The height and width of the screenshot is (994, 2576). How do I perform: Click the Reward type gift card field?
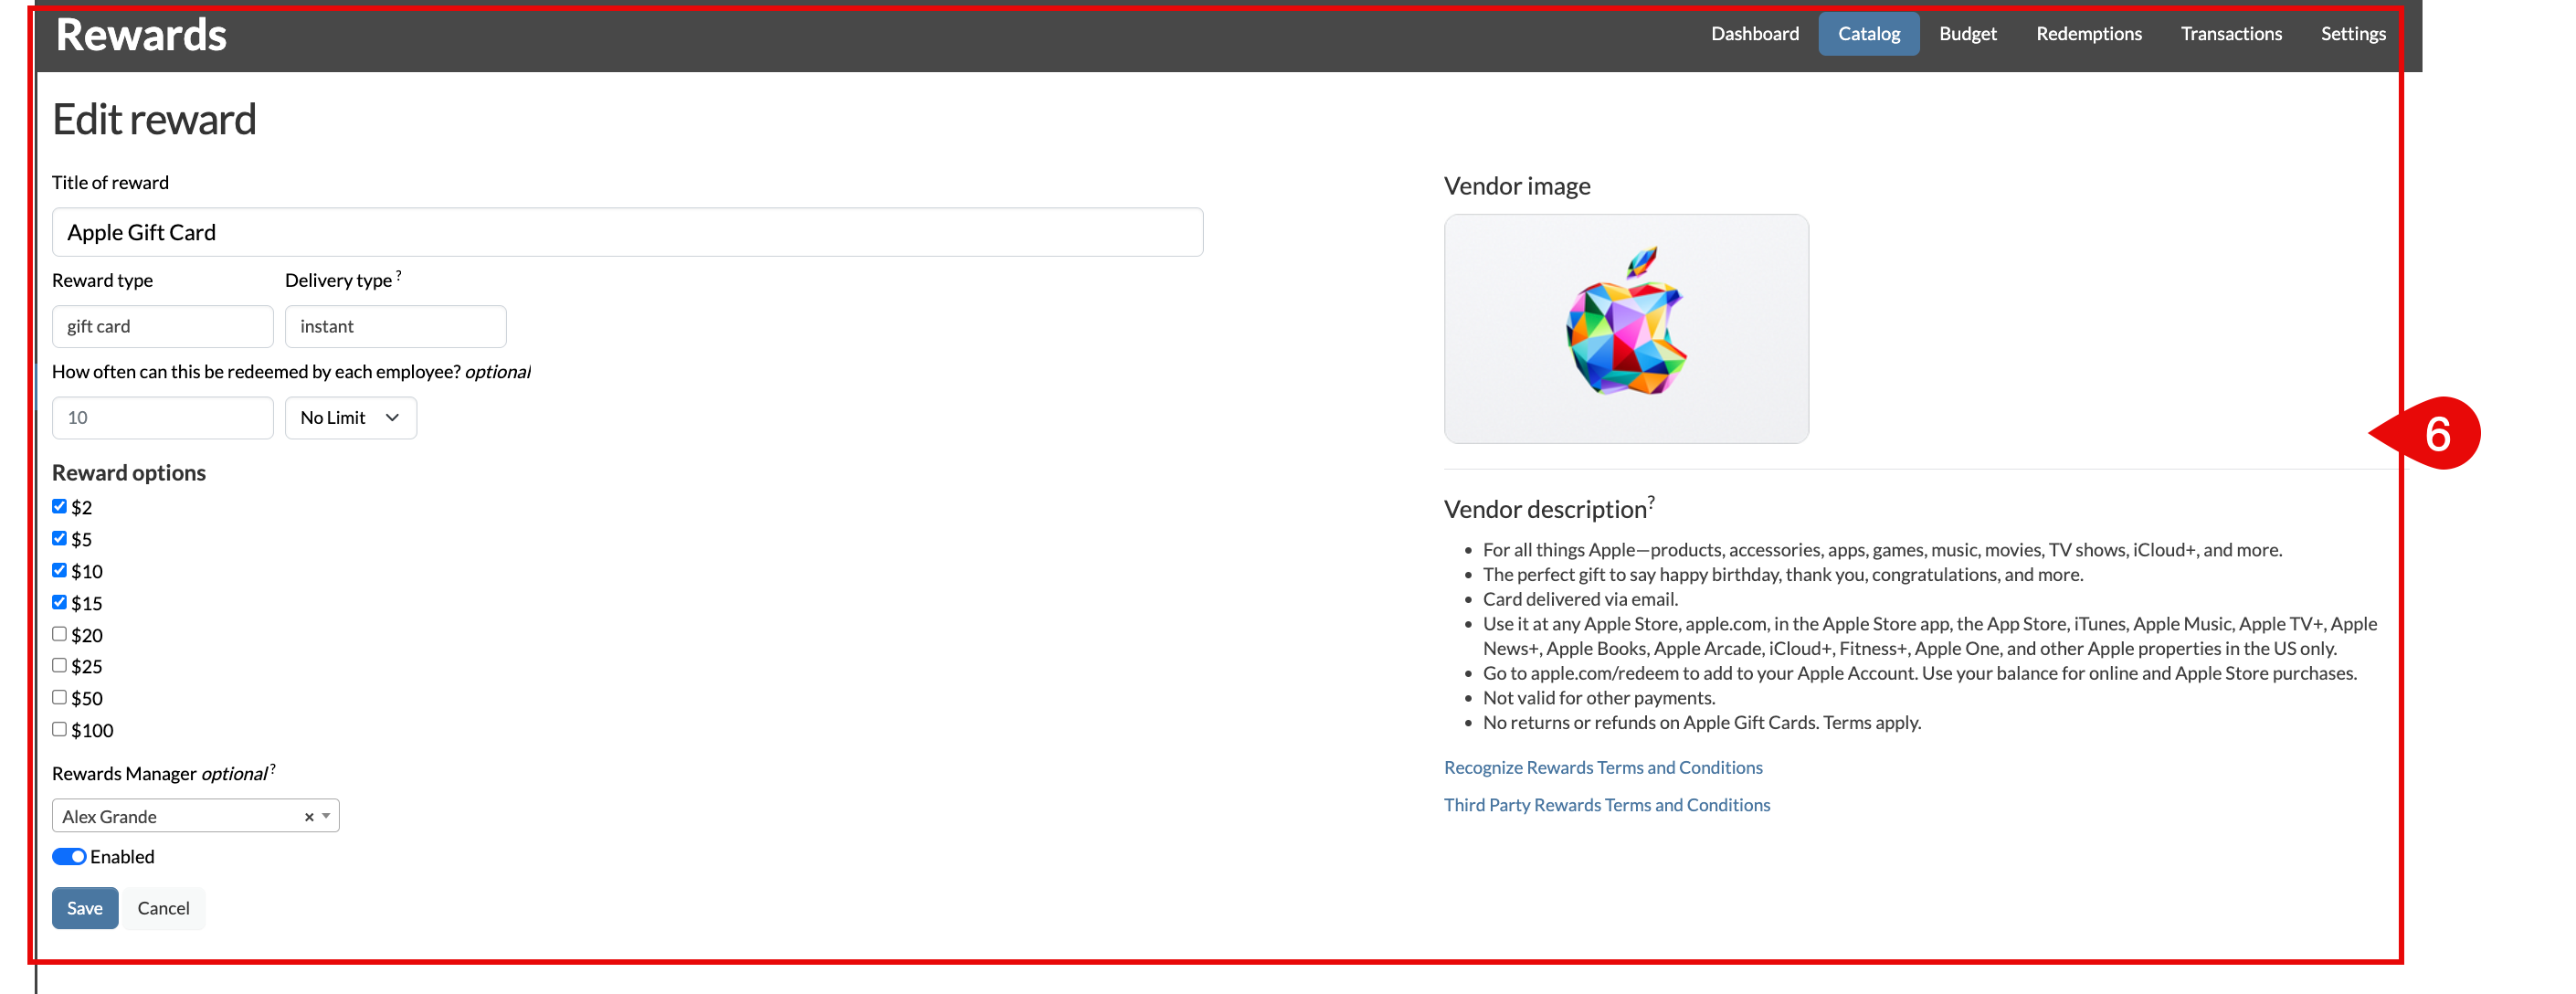162,326
